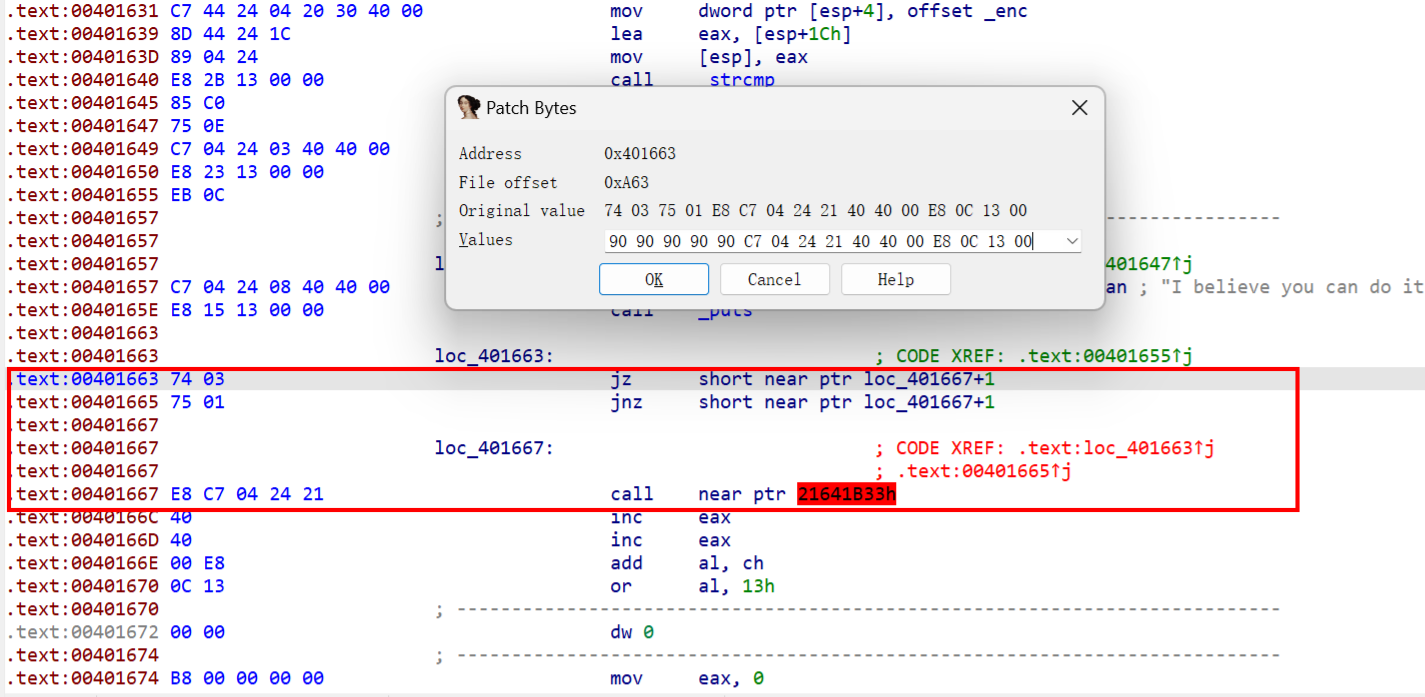Select the Address value 0x401663
The height and width of the screenshot is (697, 1425).
tap(640, 154)
